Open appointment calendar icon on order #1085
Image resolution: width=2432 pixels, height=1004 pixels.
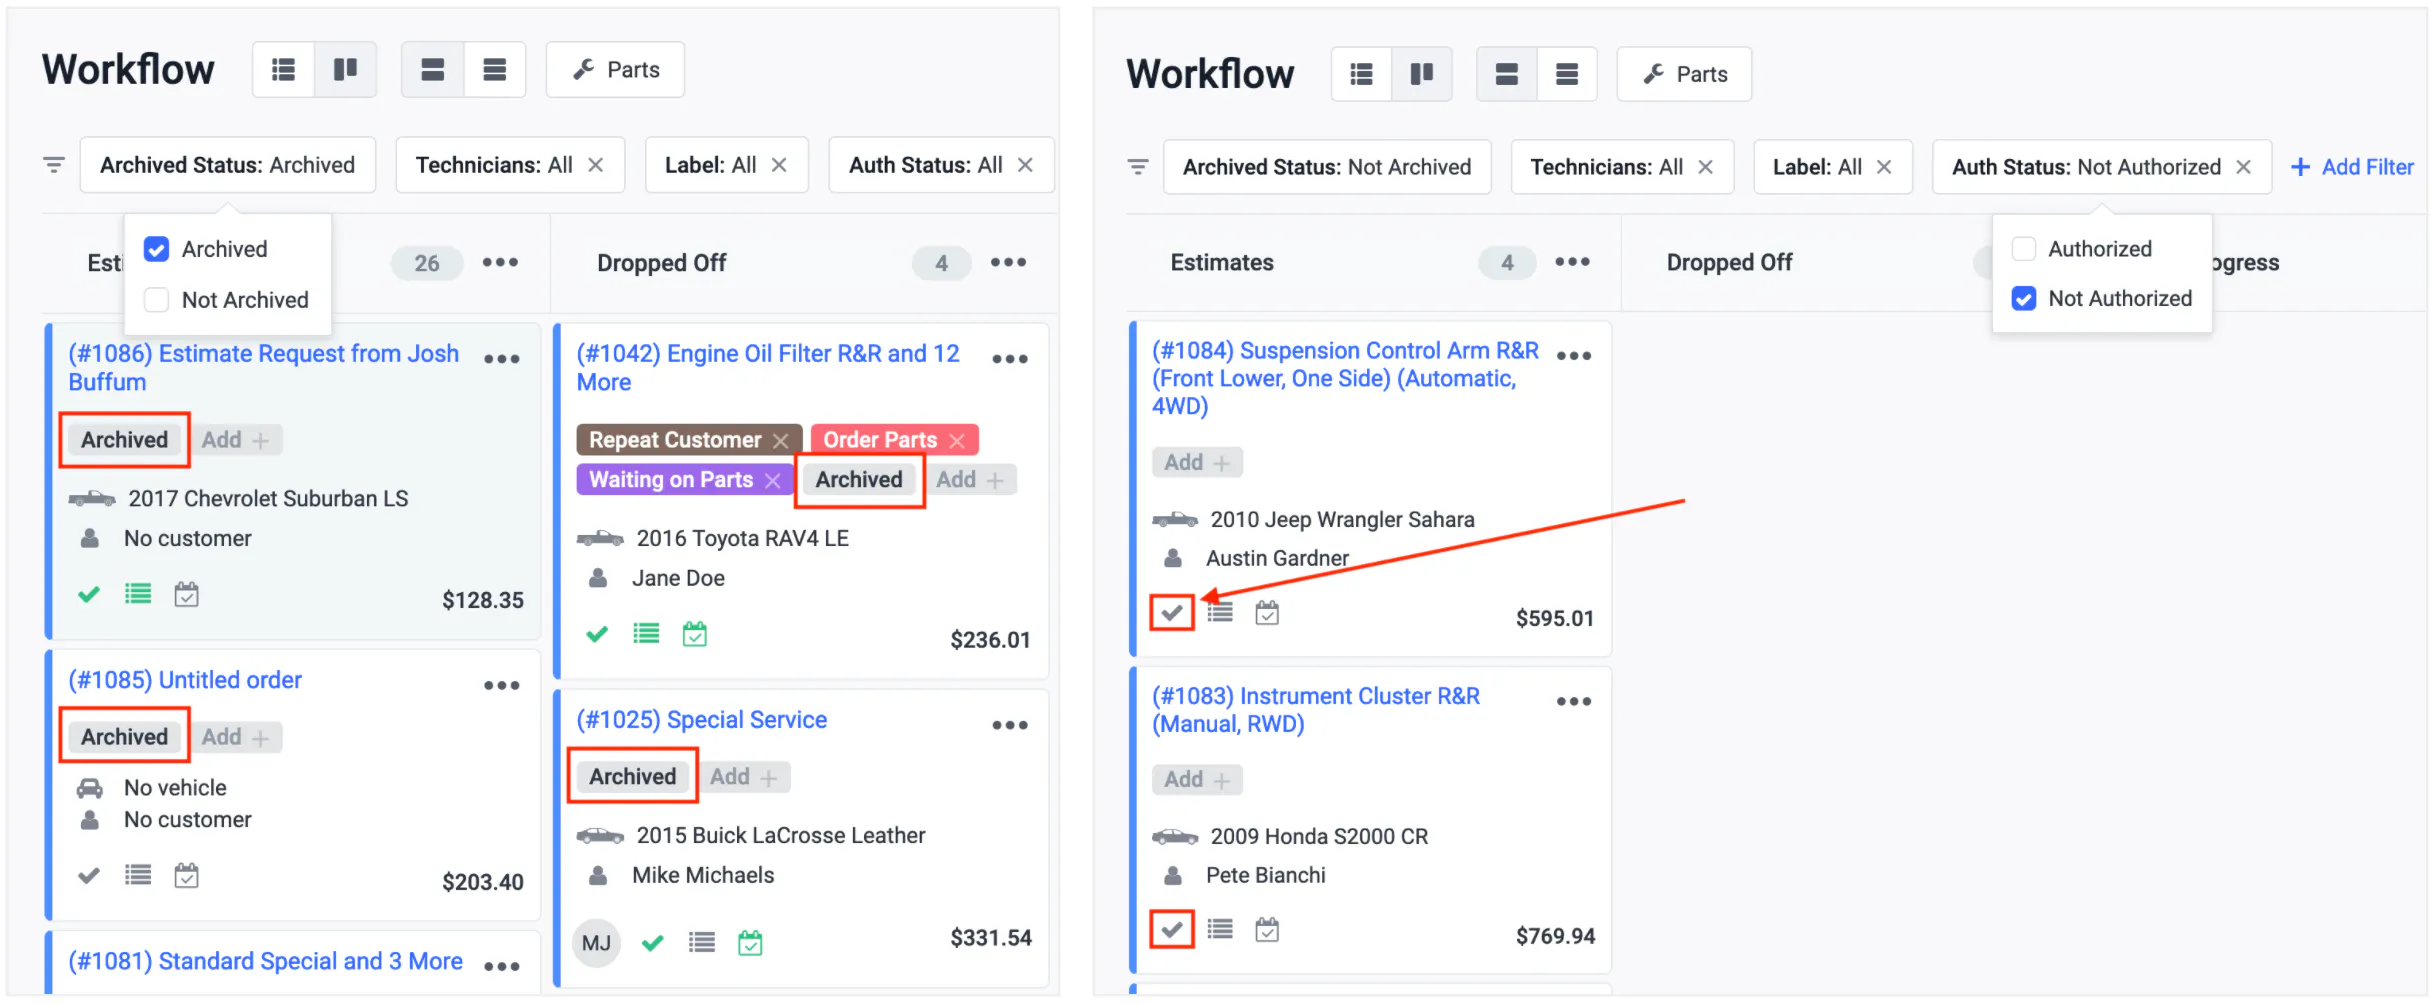point(187,876)
